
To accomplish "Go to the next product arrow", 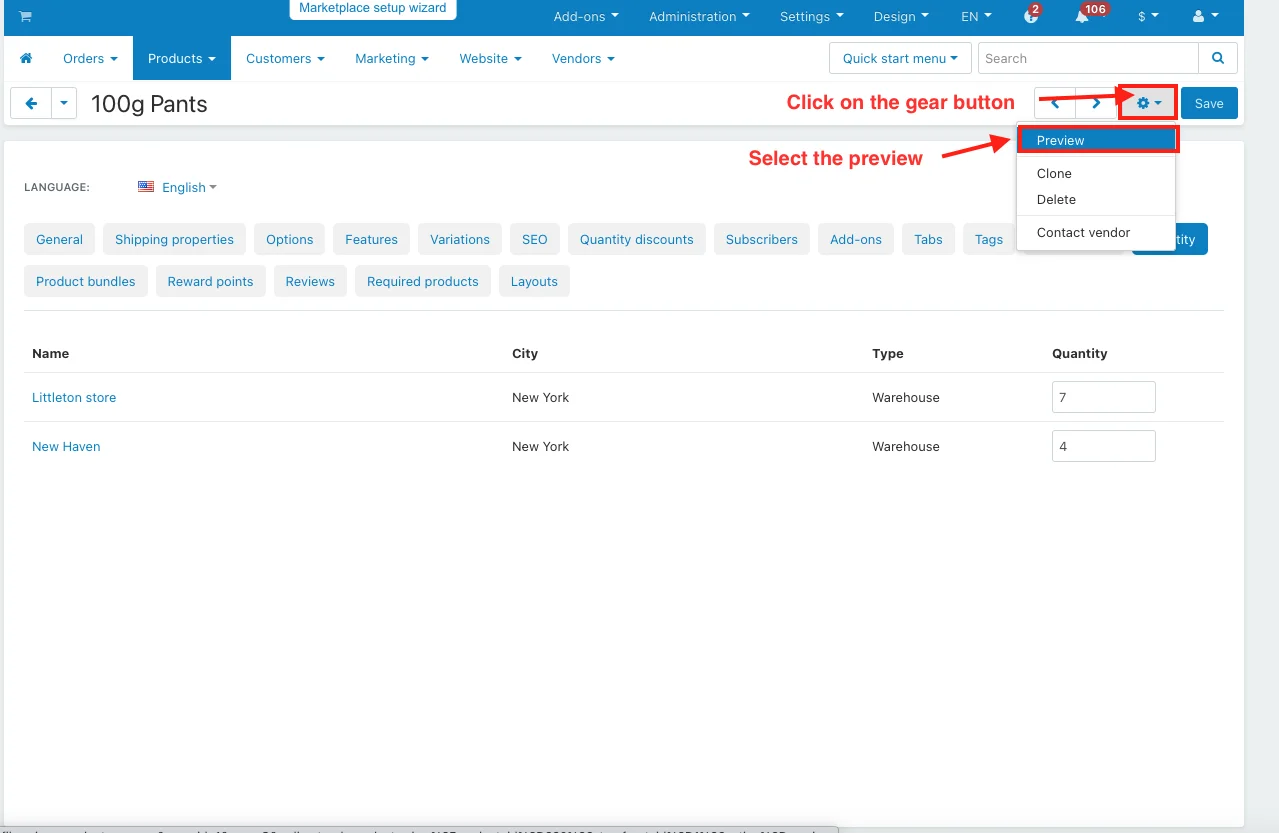I will pos(1096,103).
